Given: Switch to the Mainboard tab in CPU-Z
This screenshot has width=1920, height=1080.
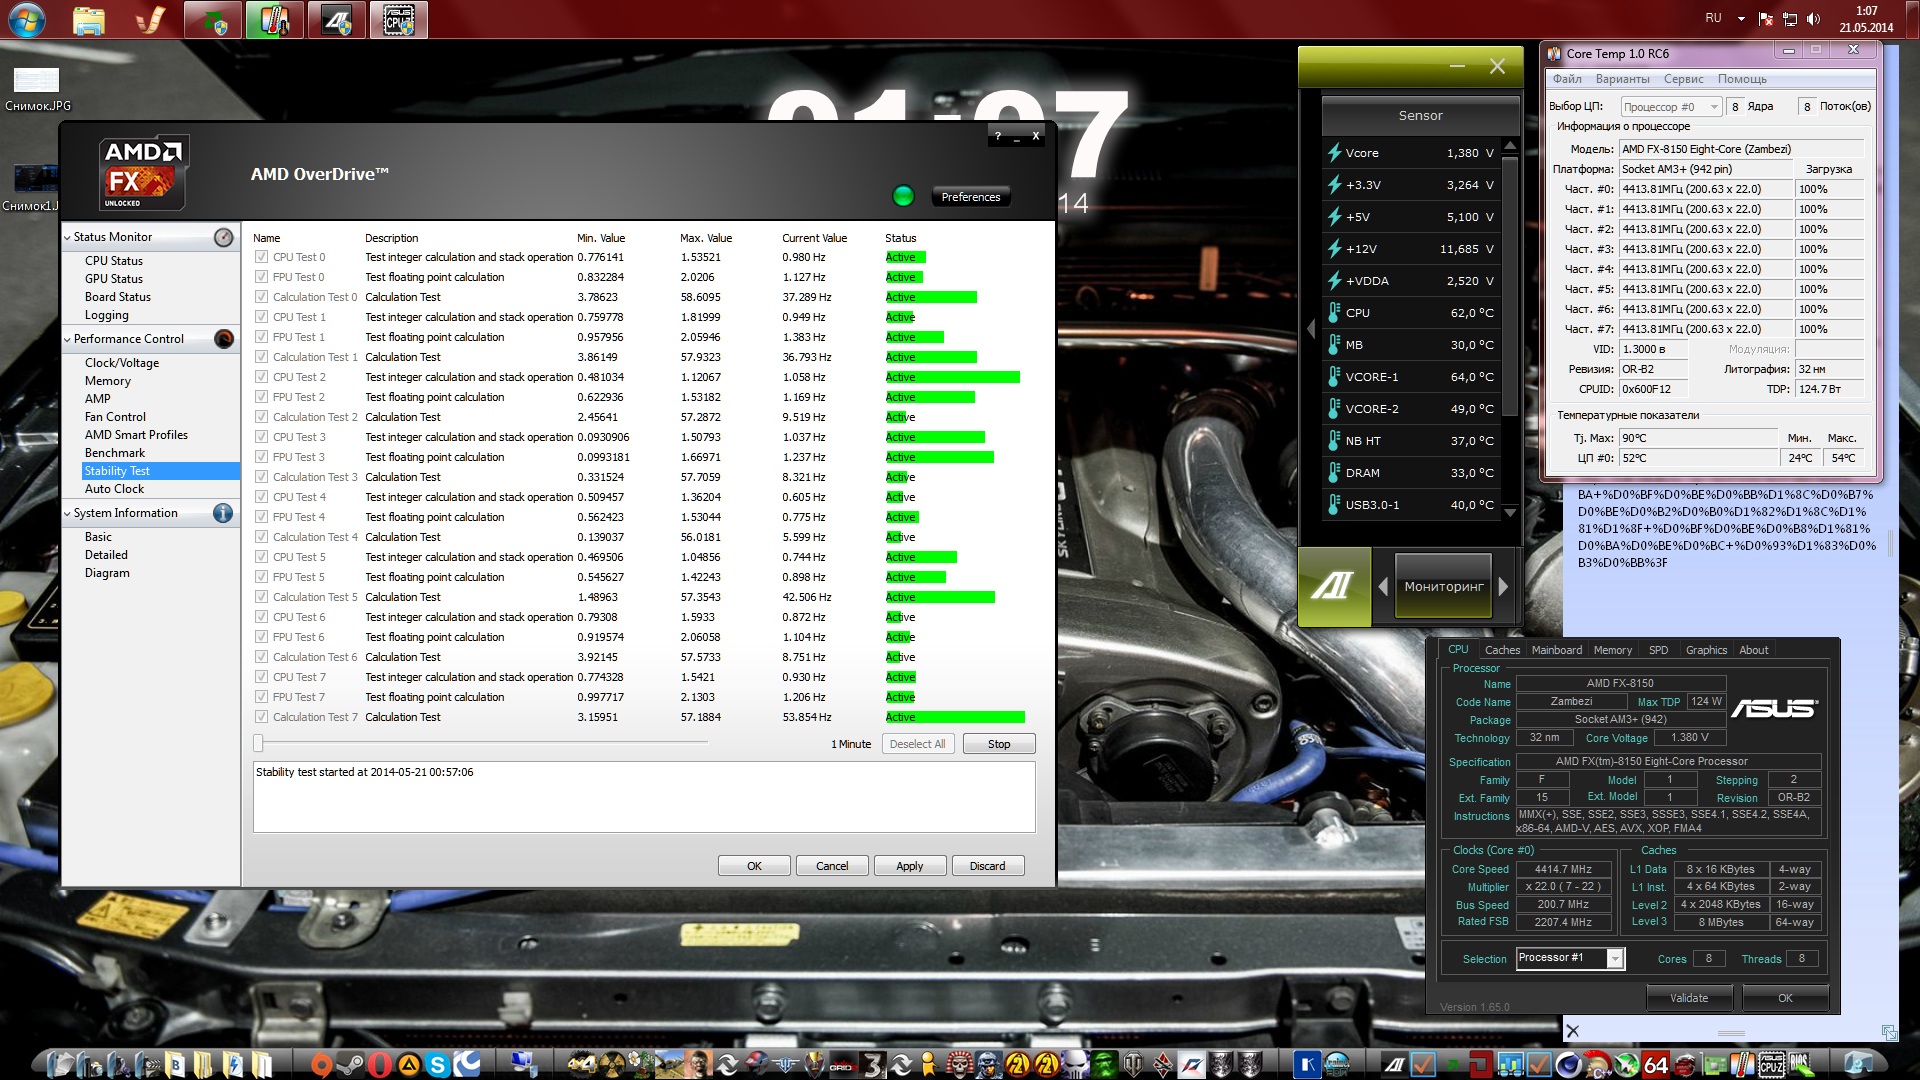Looking at the screenshot, I should click(1557, 650).
